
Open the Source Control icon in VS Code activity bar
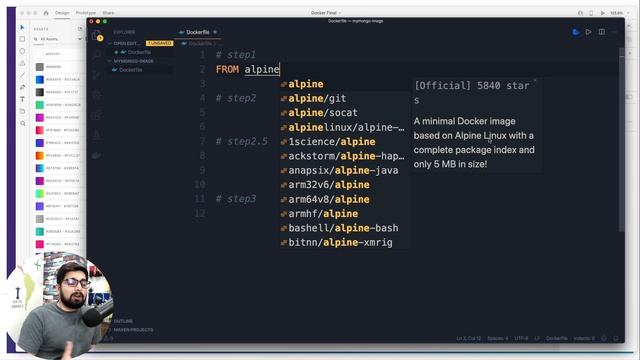point(97,75)
